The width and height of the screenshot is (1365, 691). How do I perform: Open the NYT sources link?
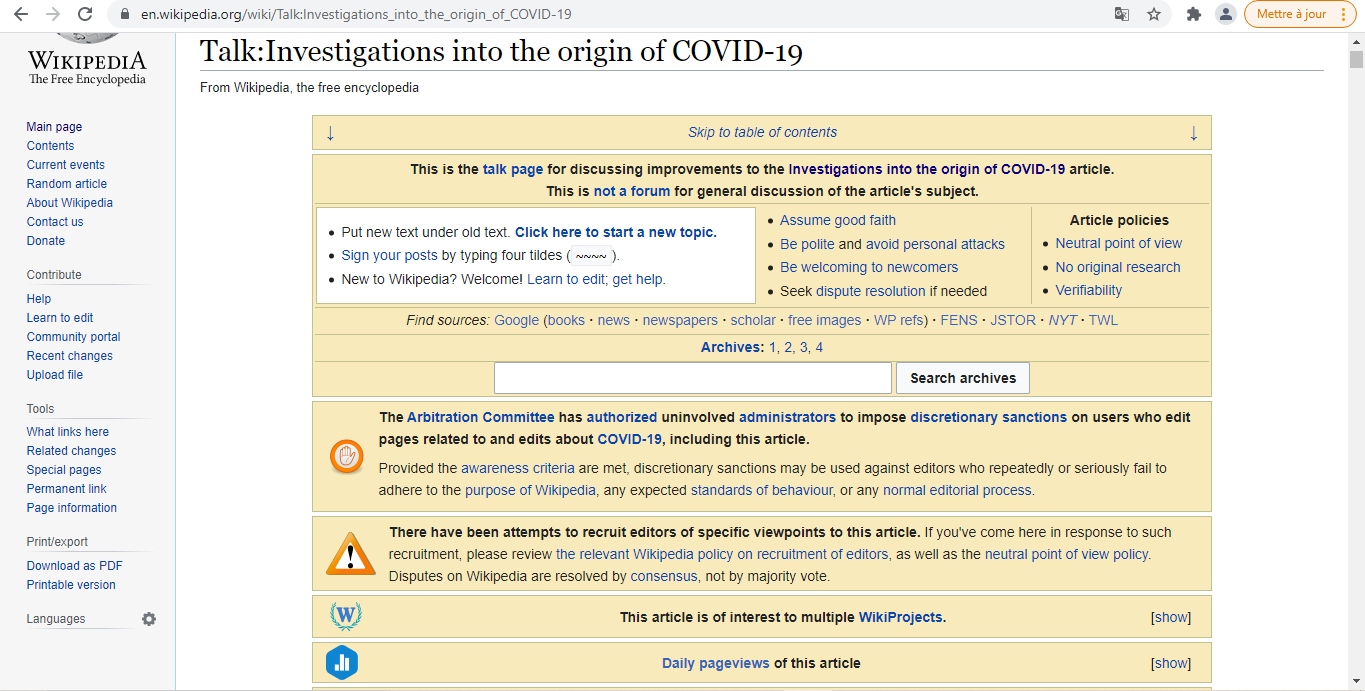(x=1062, y=321)
